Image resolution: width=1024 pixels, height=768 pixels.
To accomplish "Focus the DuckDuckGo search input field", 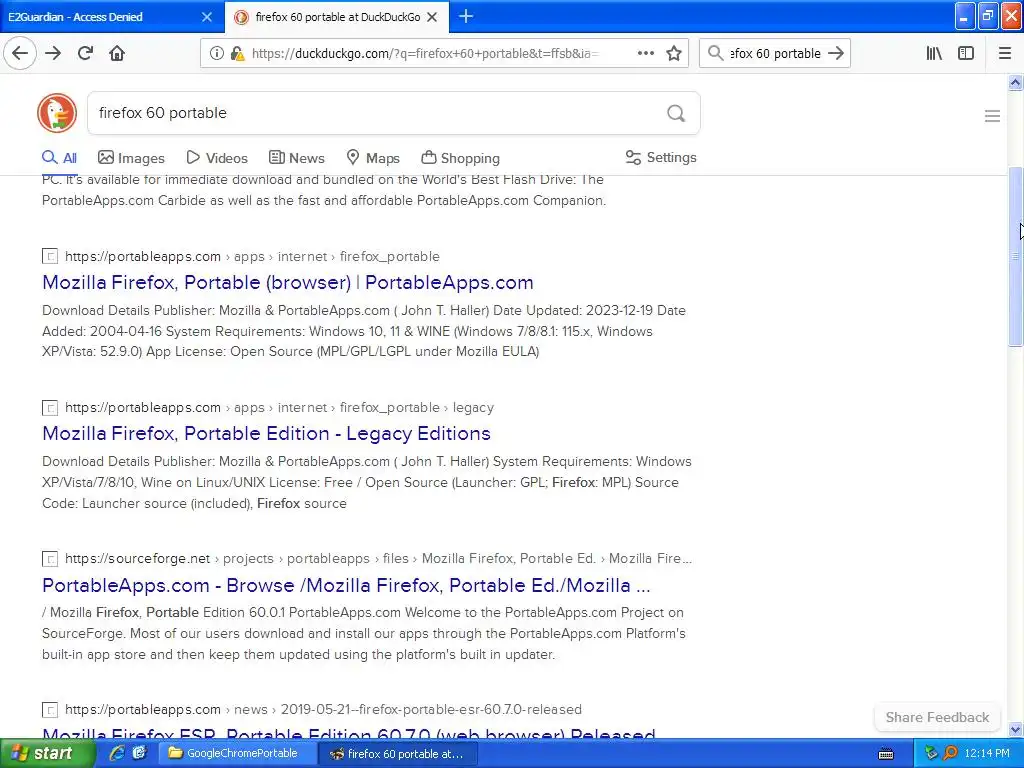I will click(379, 113).
